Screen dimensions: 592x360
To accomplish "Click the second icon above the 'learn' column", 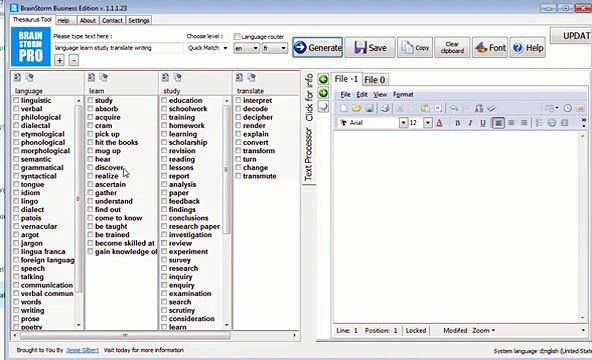I will (103, 77).
